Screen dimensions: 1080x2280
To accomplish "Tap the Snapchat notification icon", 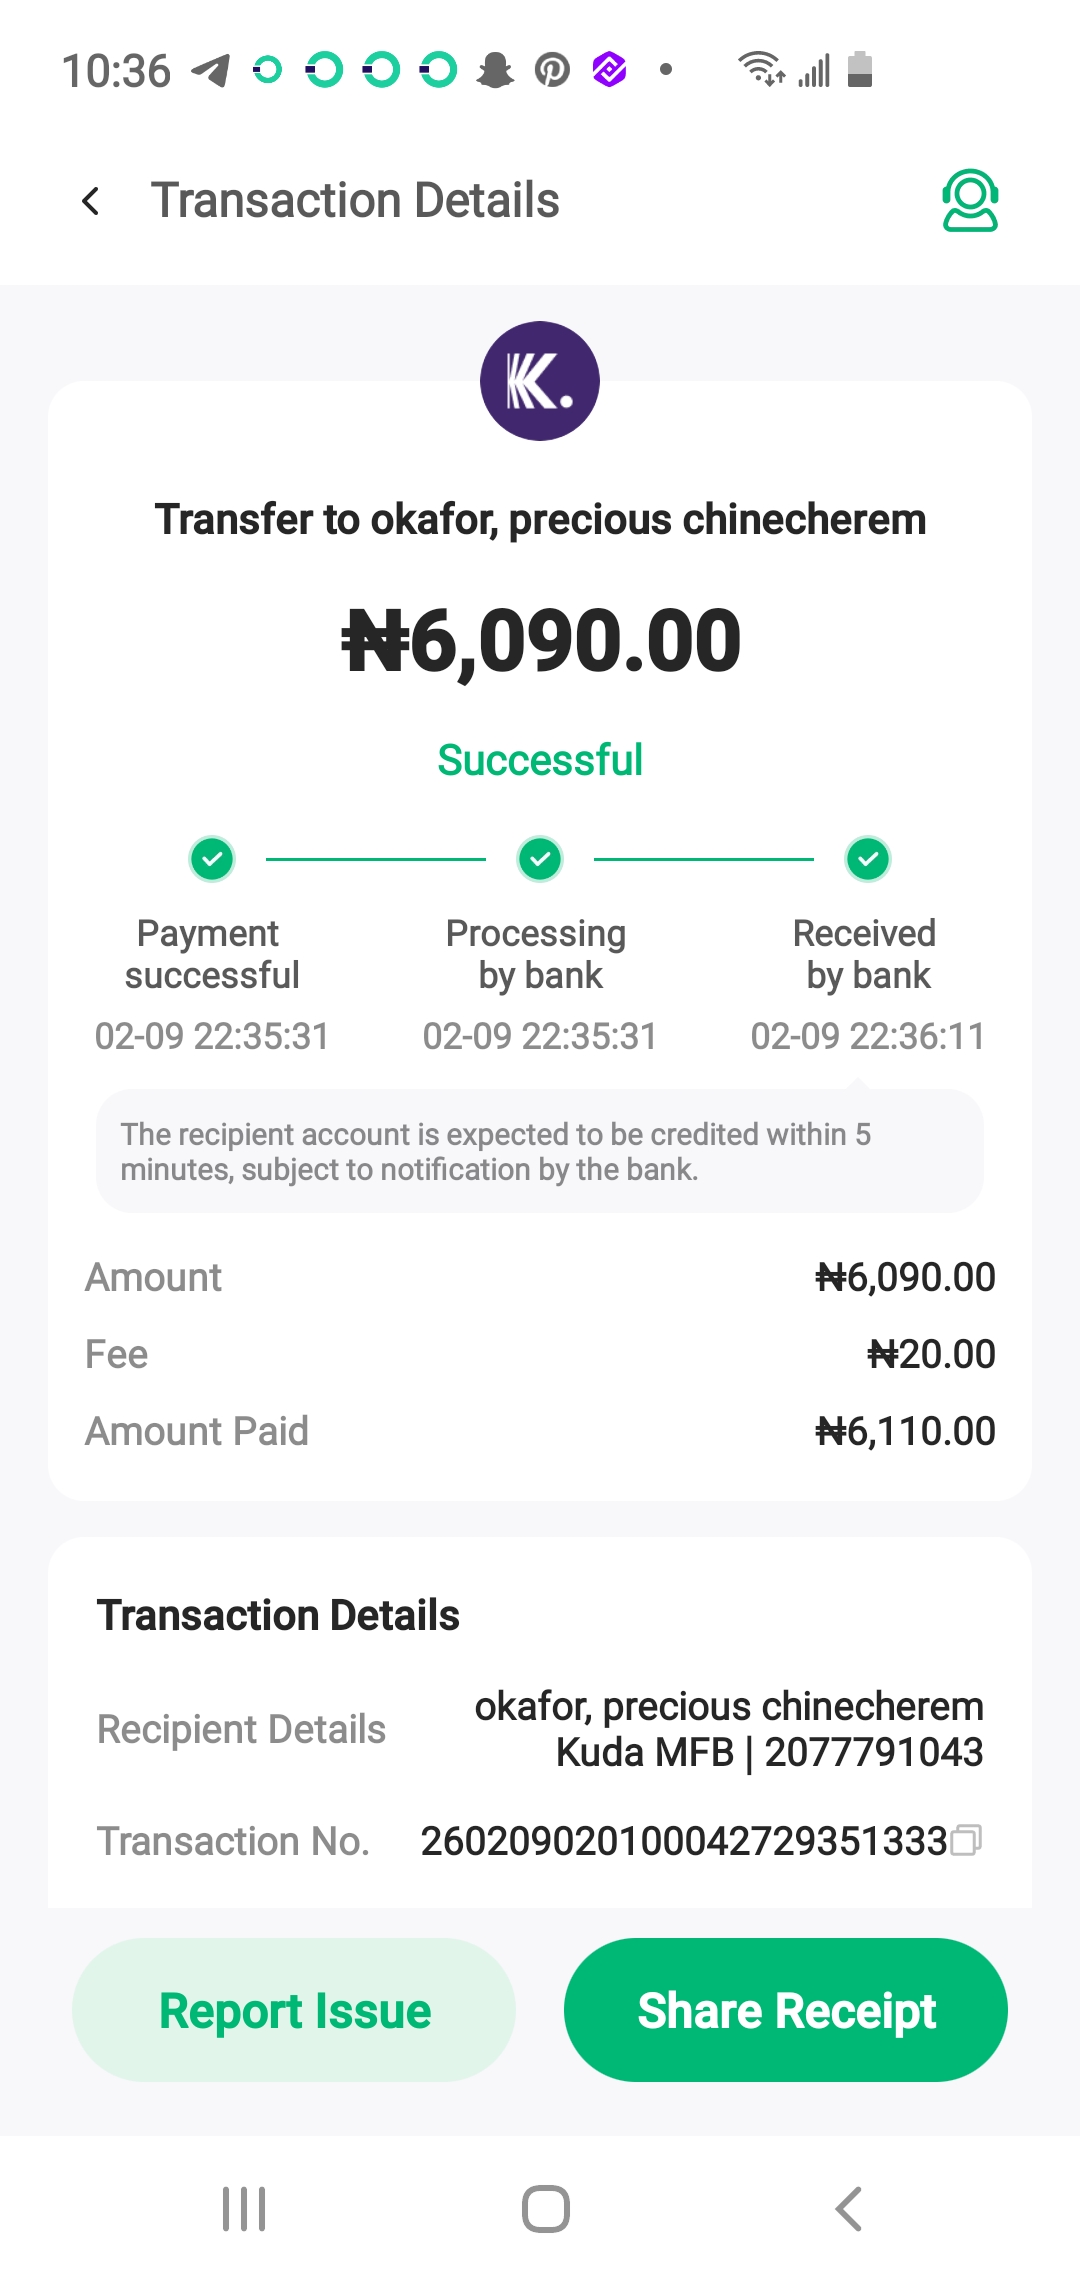I will (x=495, y=71).
